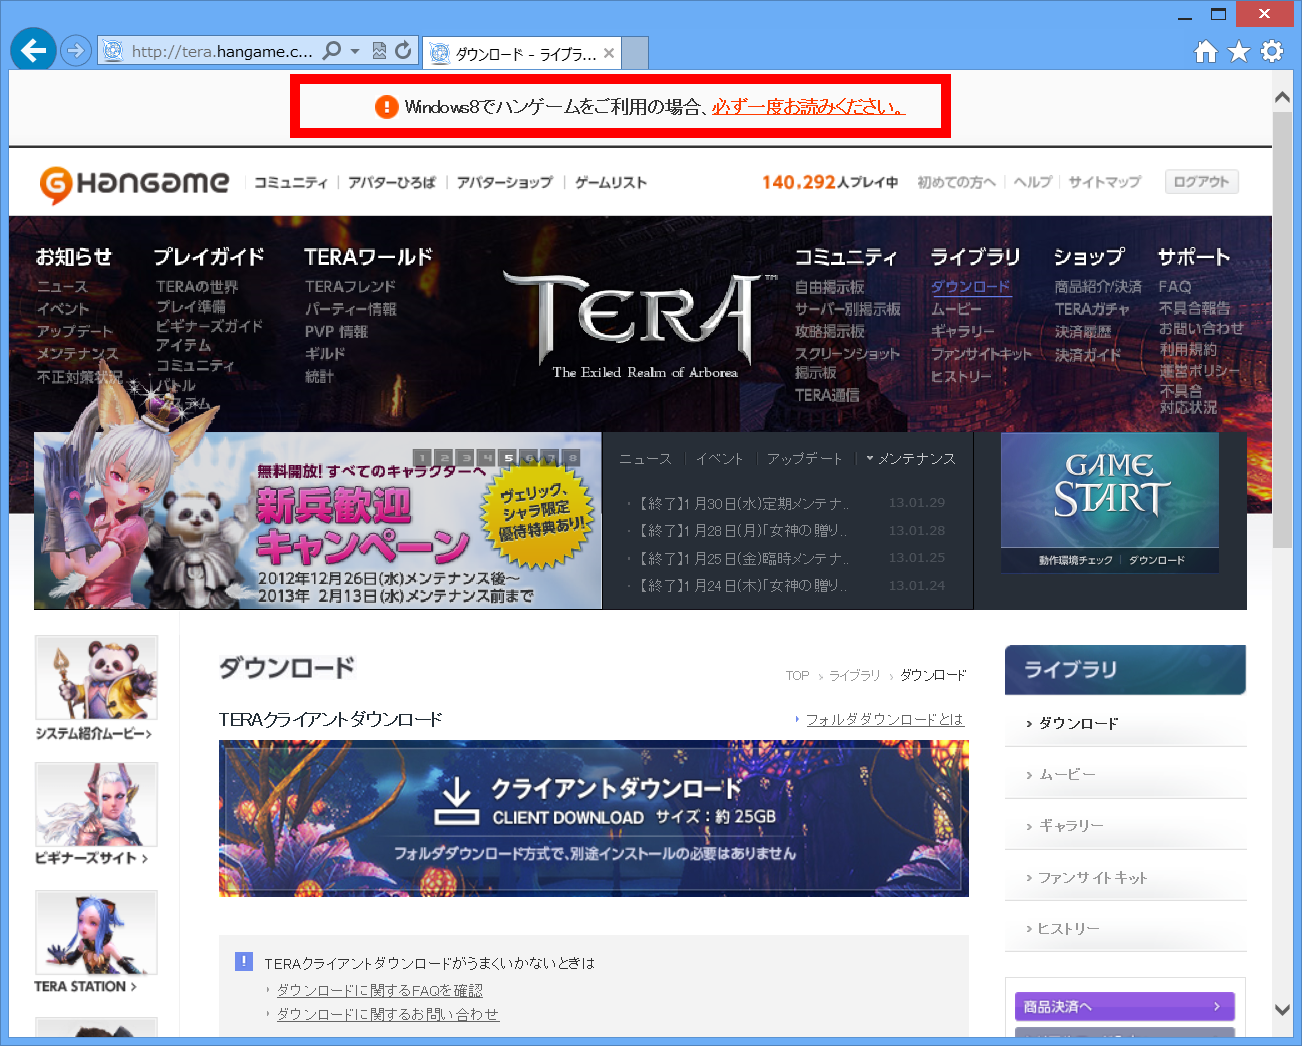Open ギルド under TERAワールド

tap(325, 354)
